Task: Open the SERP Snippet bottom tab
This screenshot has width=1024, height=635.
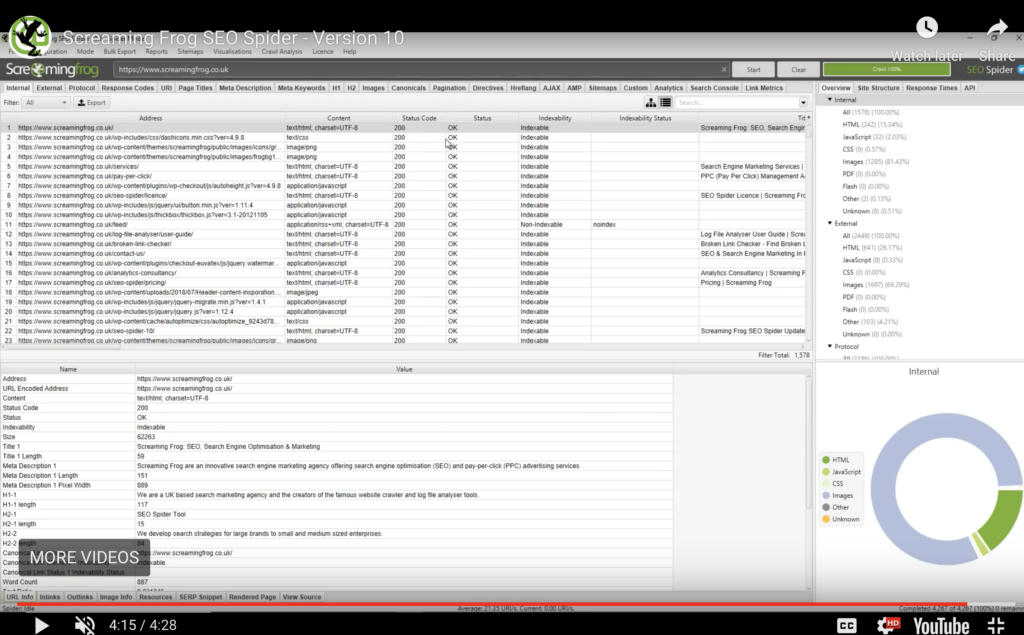Action: [x=200, y=597]
